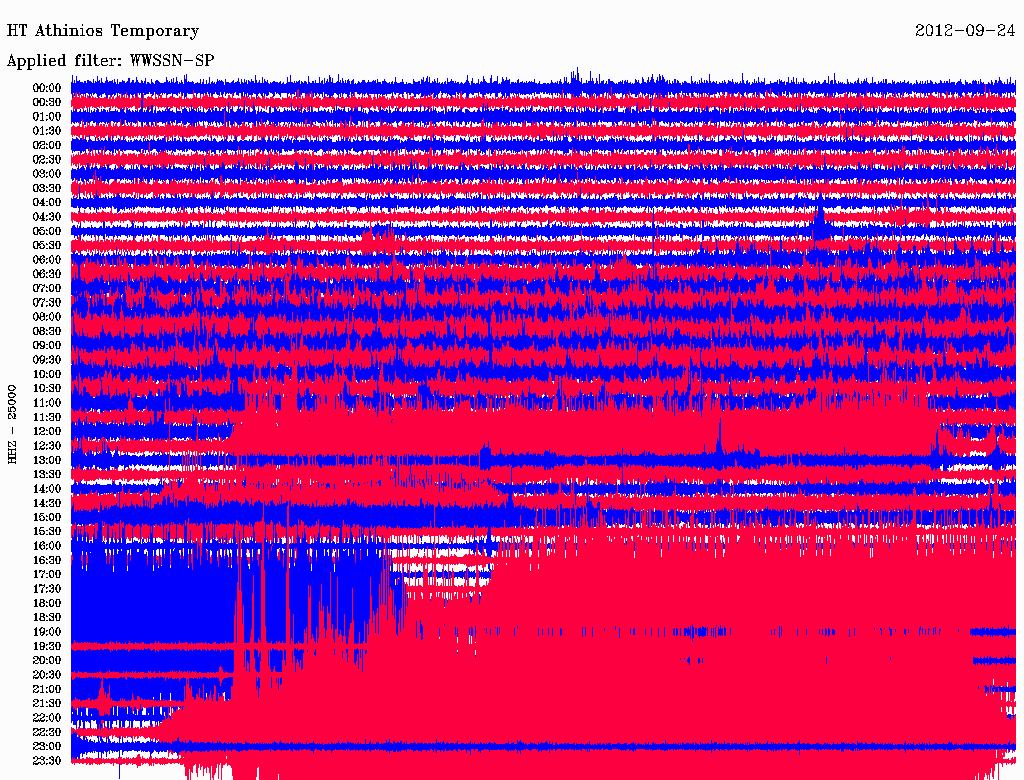This screenshot has width=1024, height=780.
Task: Click the 12:00 time label
Action: click(x=47, y=431)
